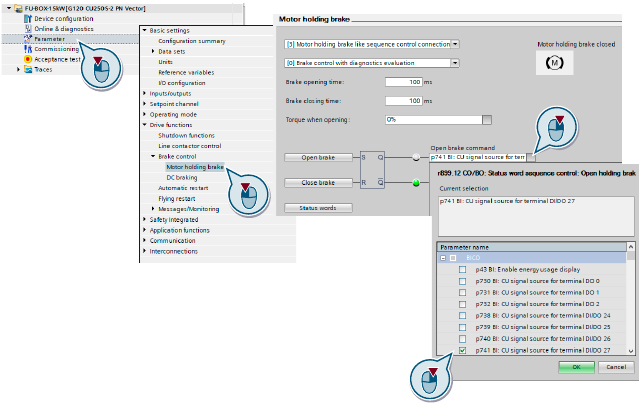Expand Safety Integrated section
639x404 pixels.
(144, 219)
